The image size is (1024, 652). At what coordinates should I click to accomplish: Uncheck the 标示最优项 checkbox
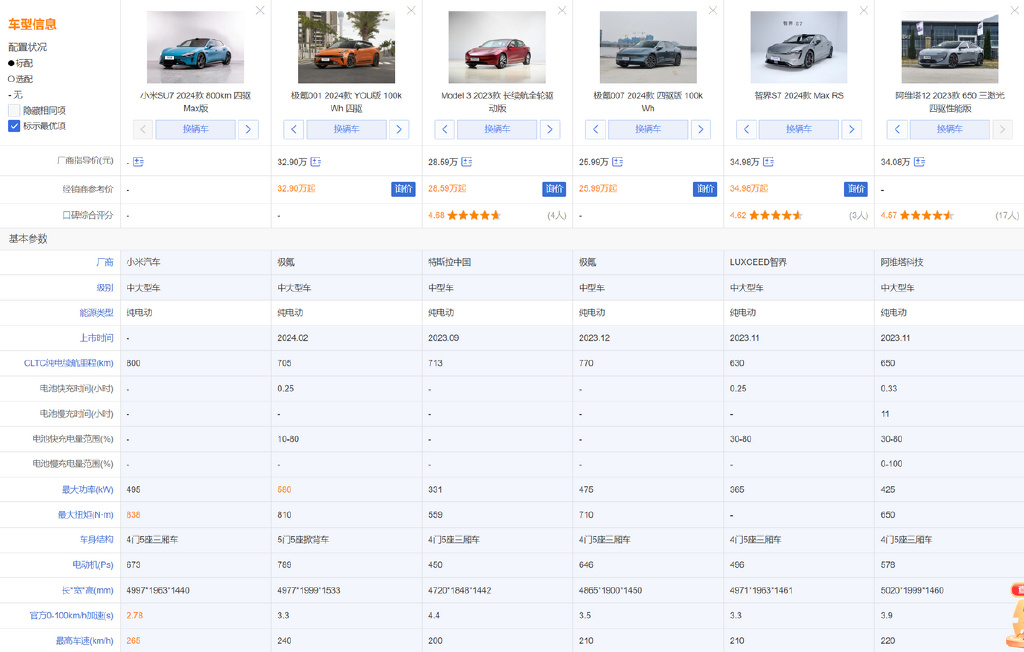(x=14, y=125)
